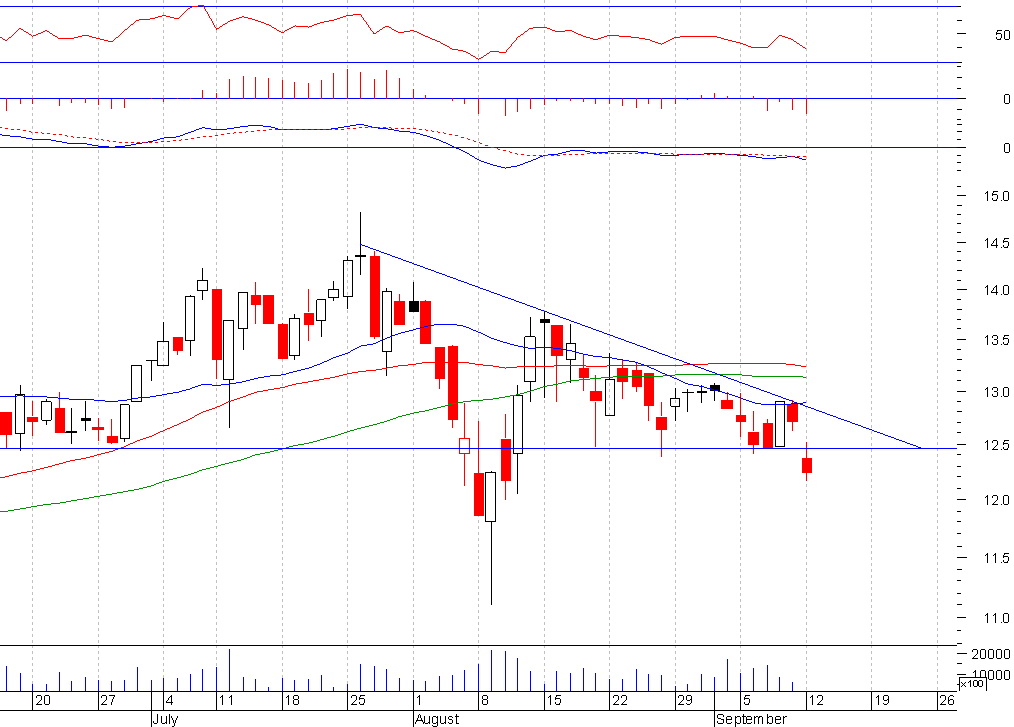Click the date label 26 on the time axis
Screen dimensions: 1014x727
point(947,700)
